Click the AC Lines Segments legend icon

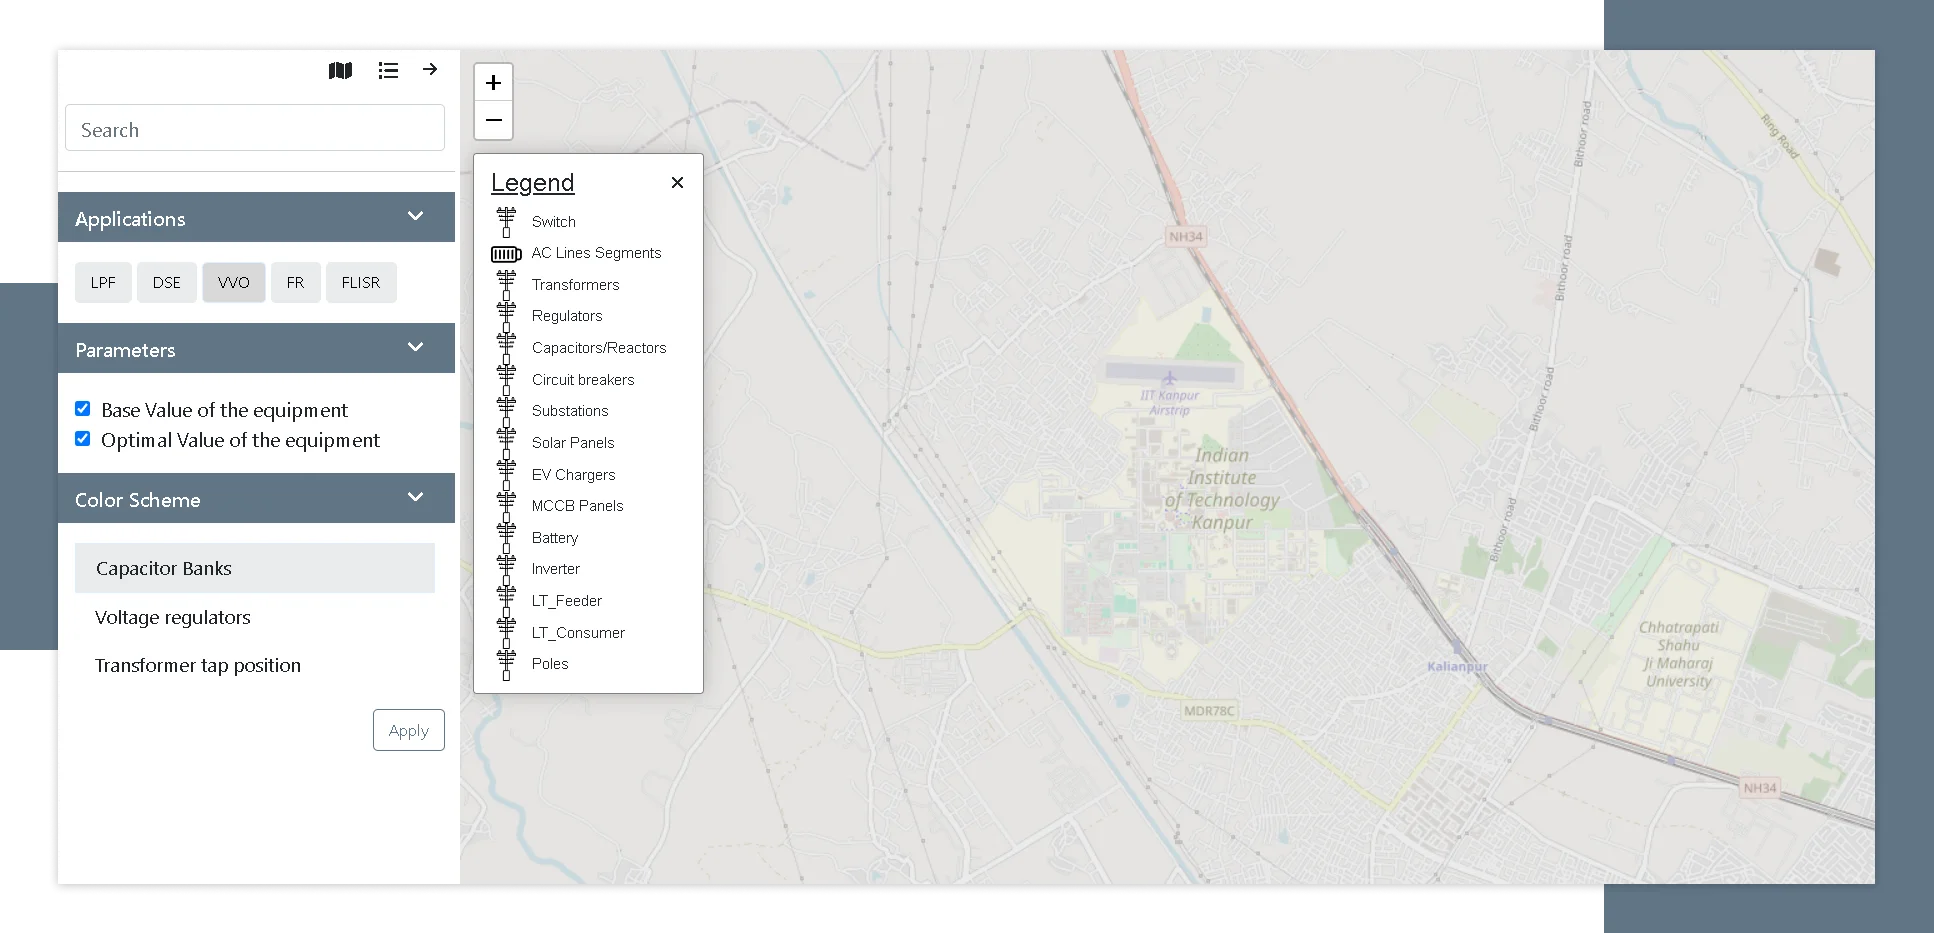pyautogui.click(x=506, y=254)
